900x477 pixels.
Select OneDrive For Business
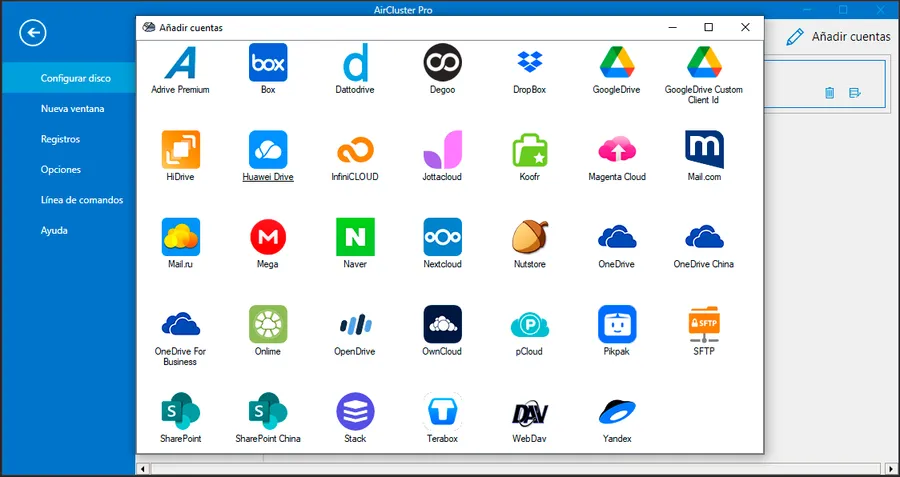click(181, 324)
